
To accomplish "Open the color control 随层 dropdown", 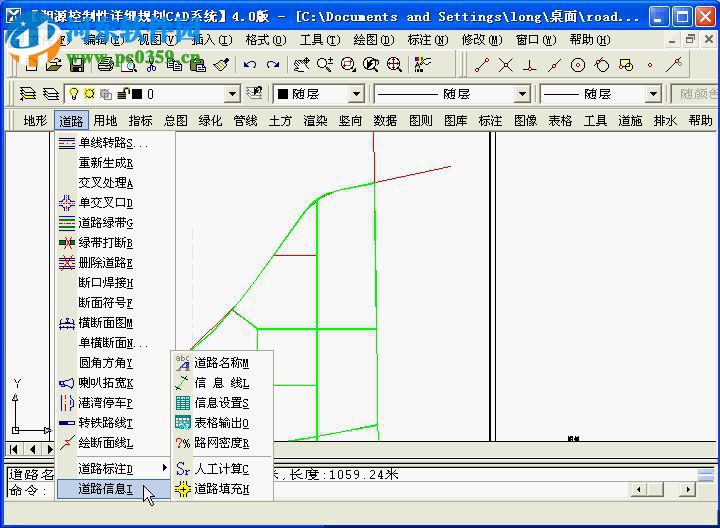I will pyautogui.click(x=356, y=95).
